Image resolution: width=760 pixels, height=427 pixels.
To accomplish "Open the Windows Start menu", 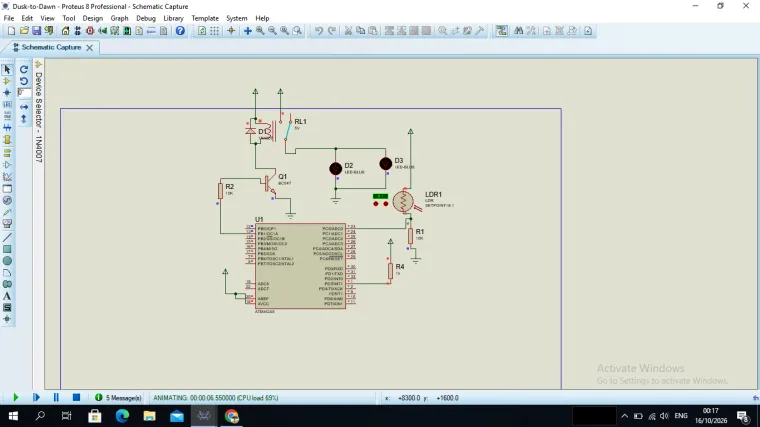I will [x=13, y=416].
